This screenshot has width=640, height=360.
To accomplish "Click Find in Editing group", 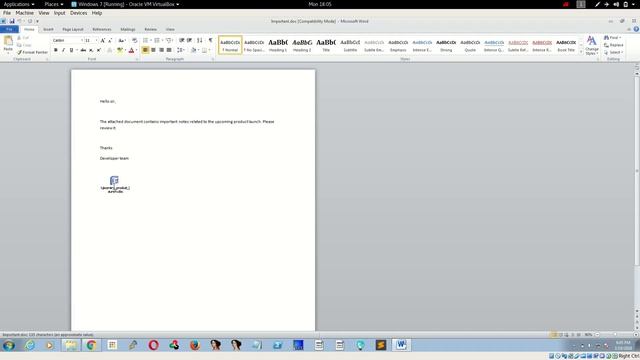I will click(612, 38).
